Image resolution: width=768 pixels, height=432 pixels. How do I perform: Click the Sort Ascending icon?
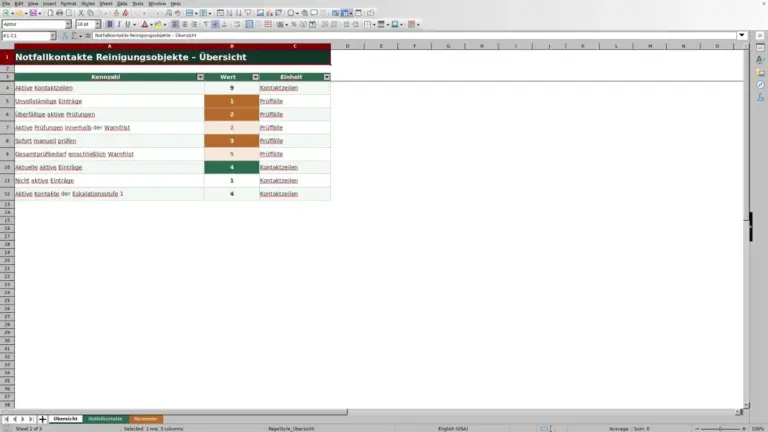point(229,13)
